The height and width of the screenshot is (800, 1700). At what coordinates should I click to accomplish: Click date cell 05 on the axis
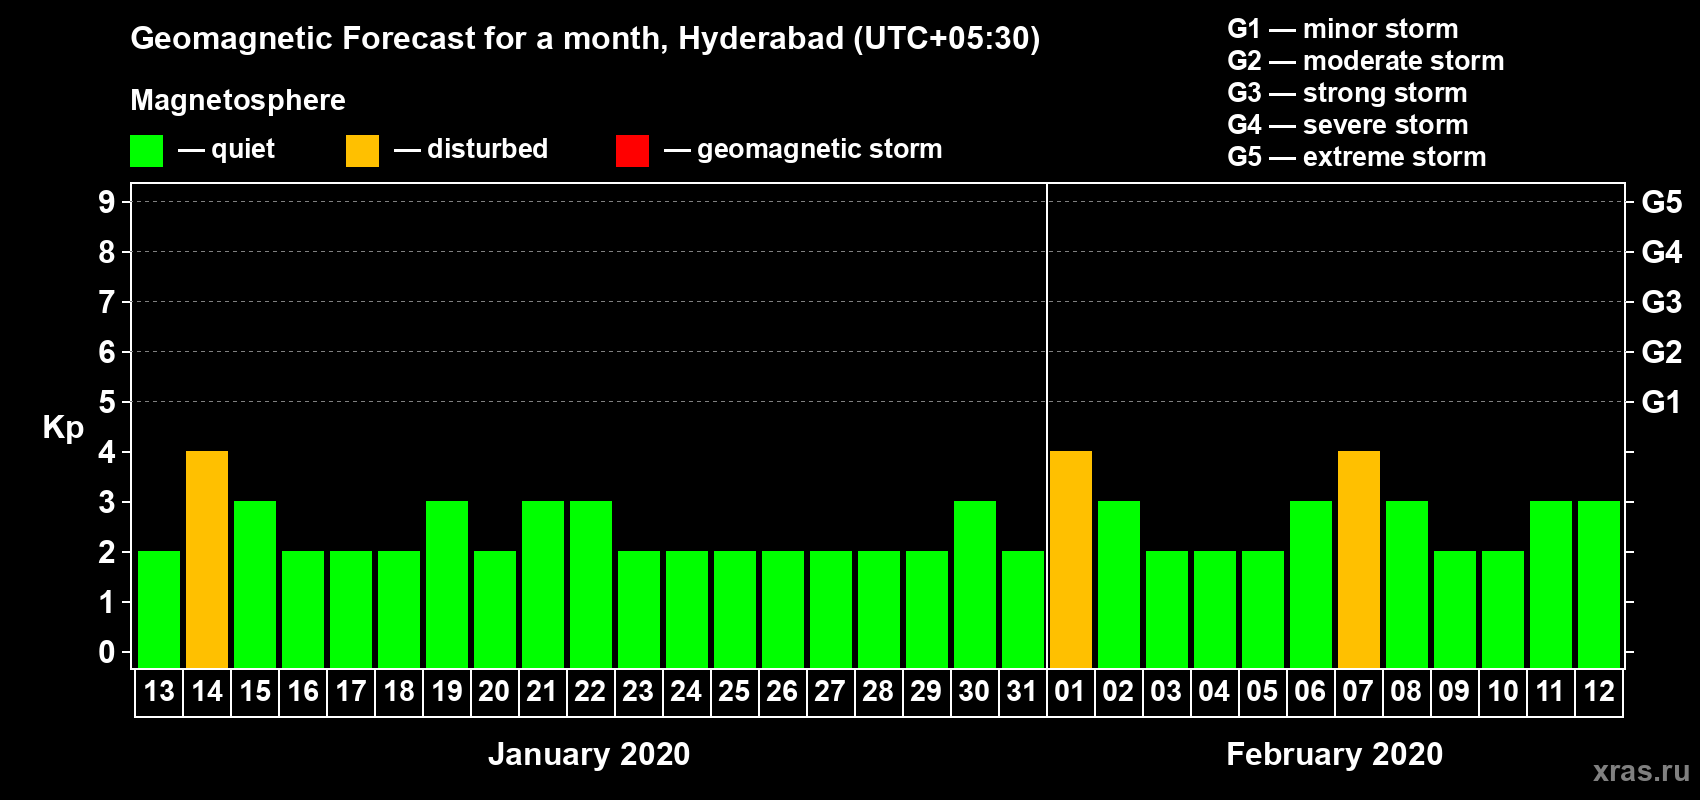tap(1263, 692)
